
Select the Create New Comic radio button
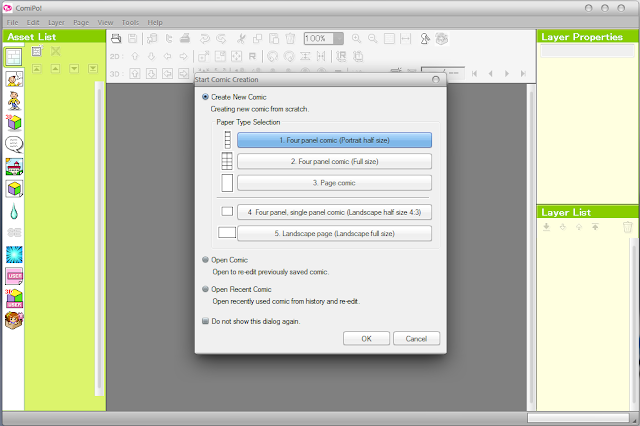tap(205, 97)
